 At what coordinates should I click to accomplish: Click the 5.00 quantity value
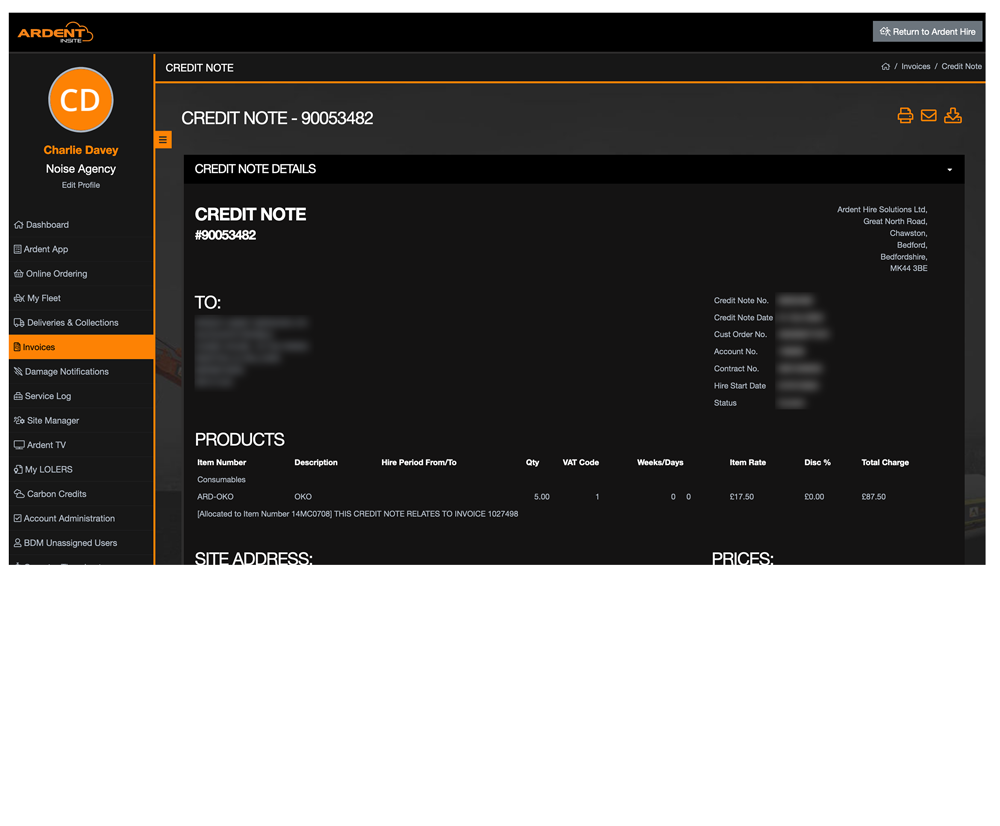pyautogui.click(x=541, y=497)
